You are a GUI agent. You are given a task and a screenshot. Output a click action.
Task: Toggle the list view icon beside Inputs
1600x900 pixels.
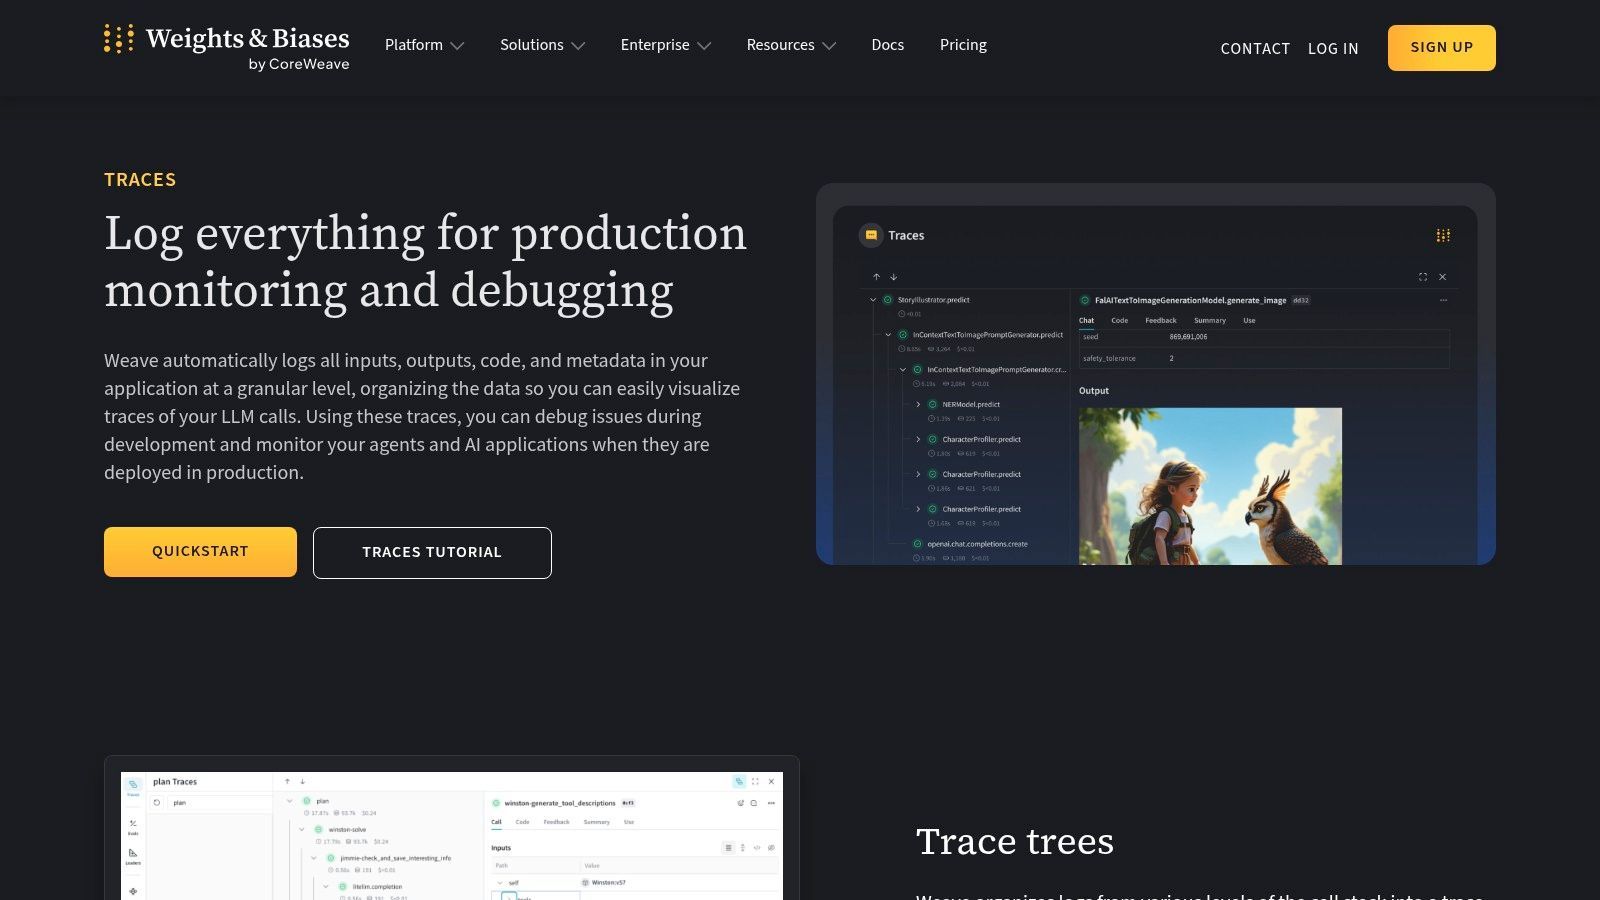click(x=728, y=848)
